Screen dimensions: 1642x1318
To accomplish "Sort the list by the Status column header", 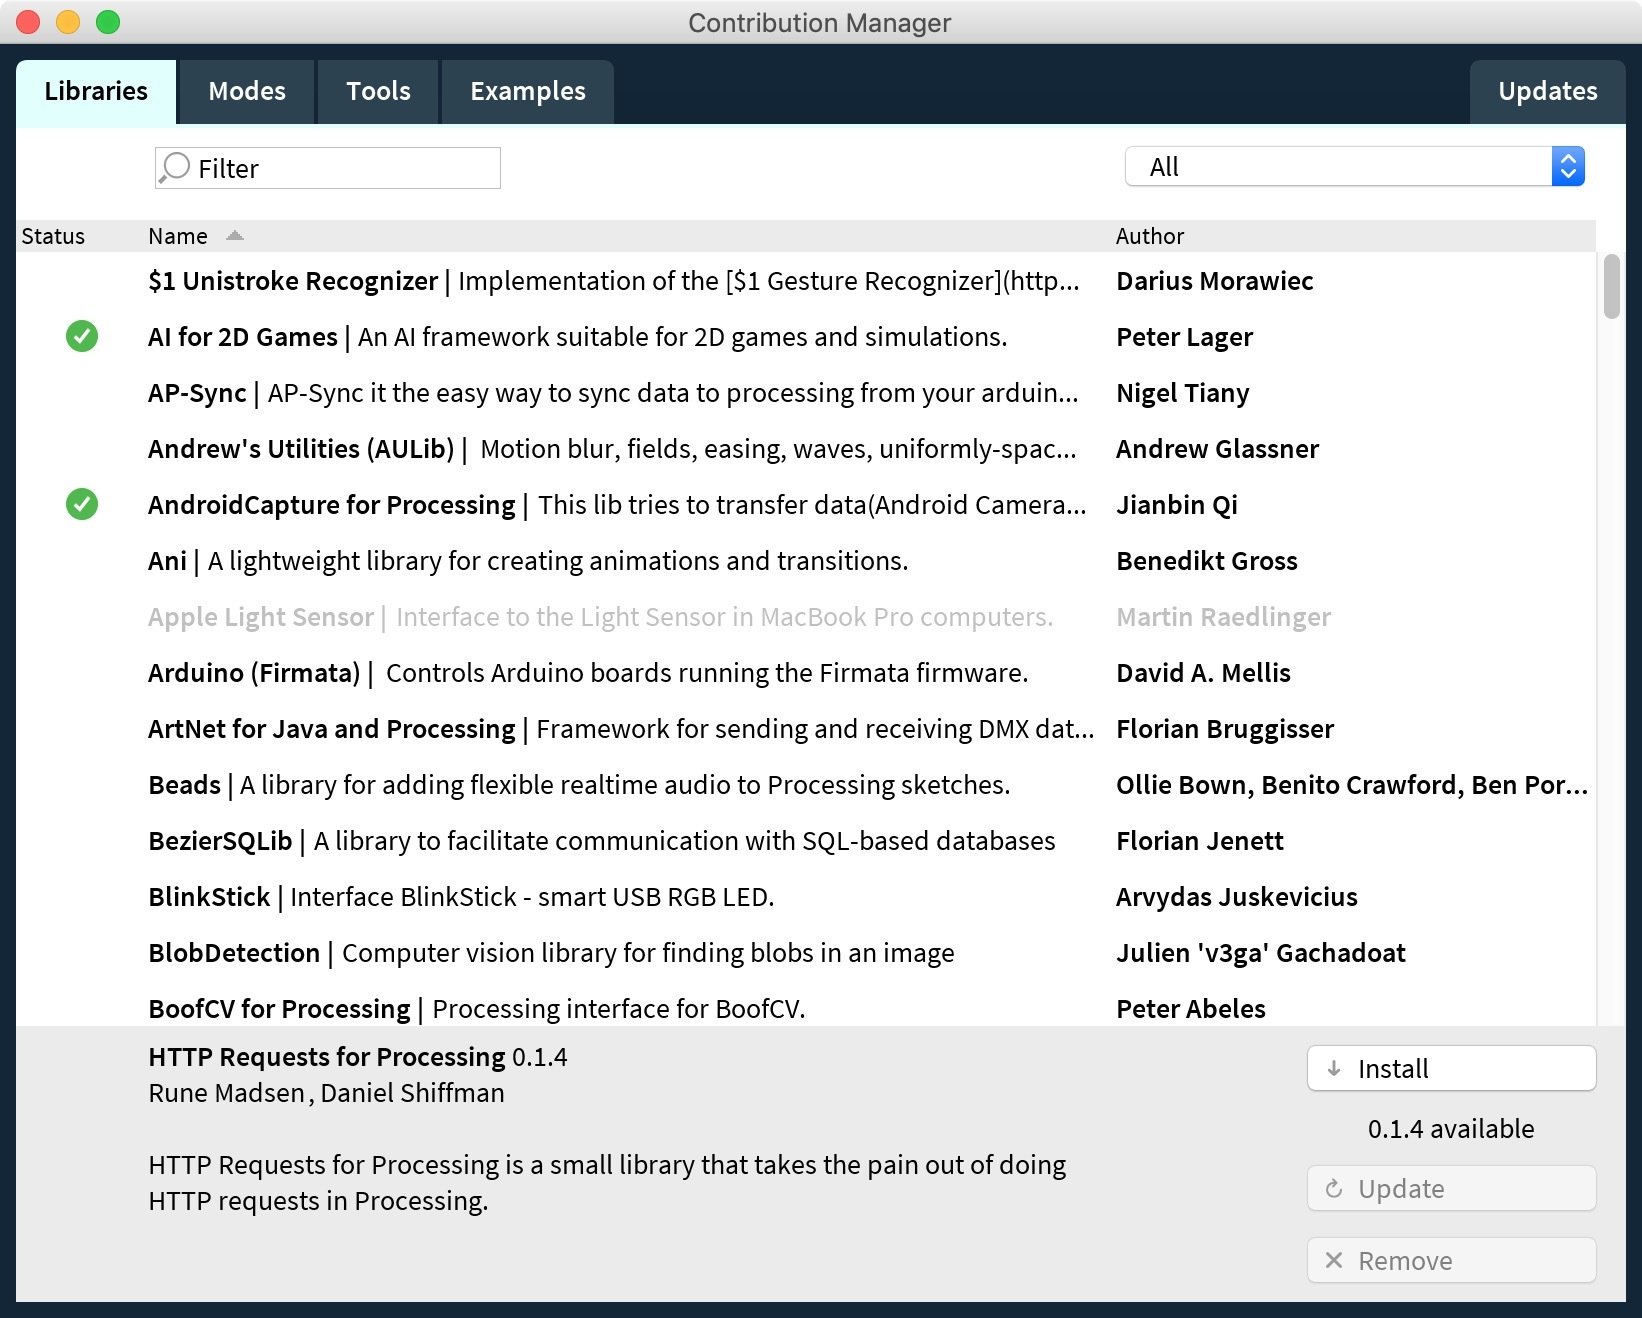I will 53,236.
